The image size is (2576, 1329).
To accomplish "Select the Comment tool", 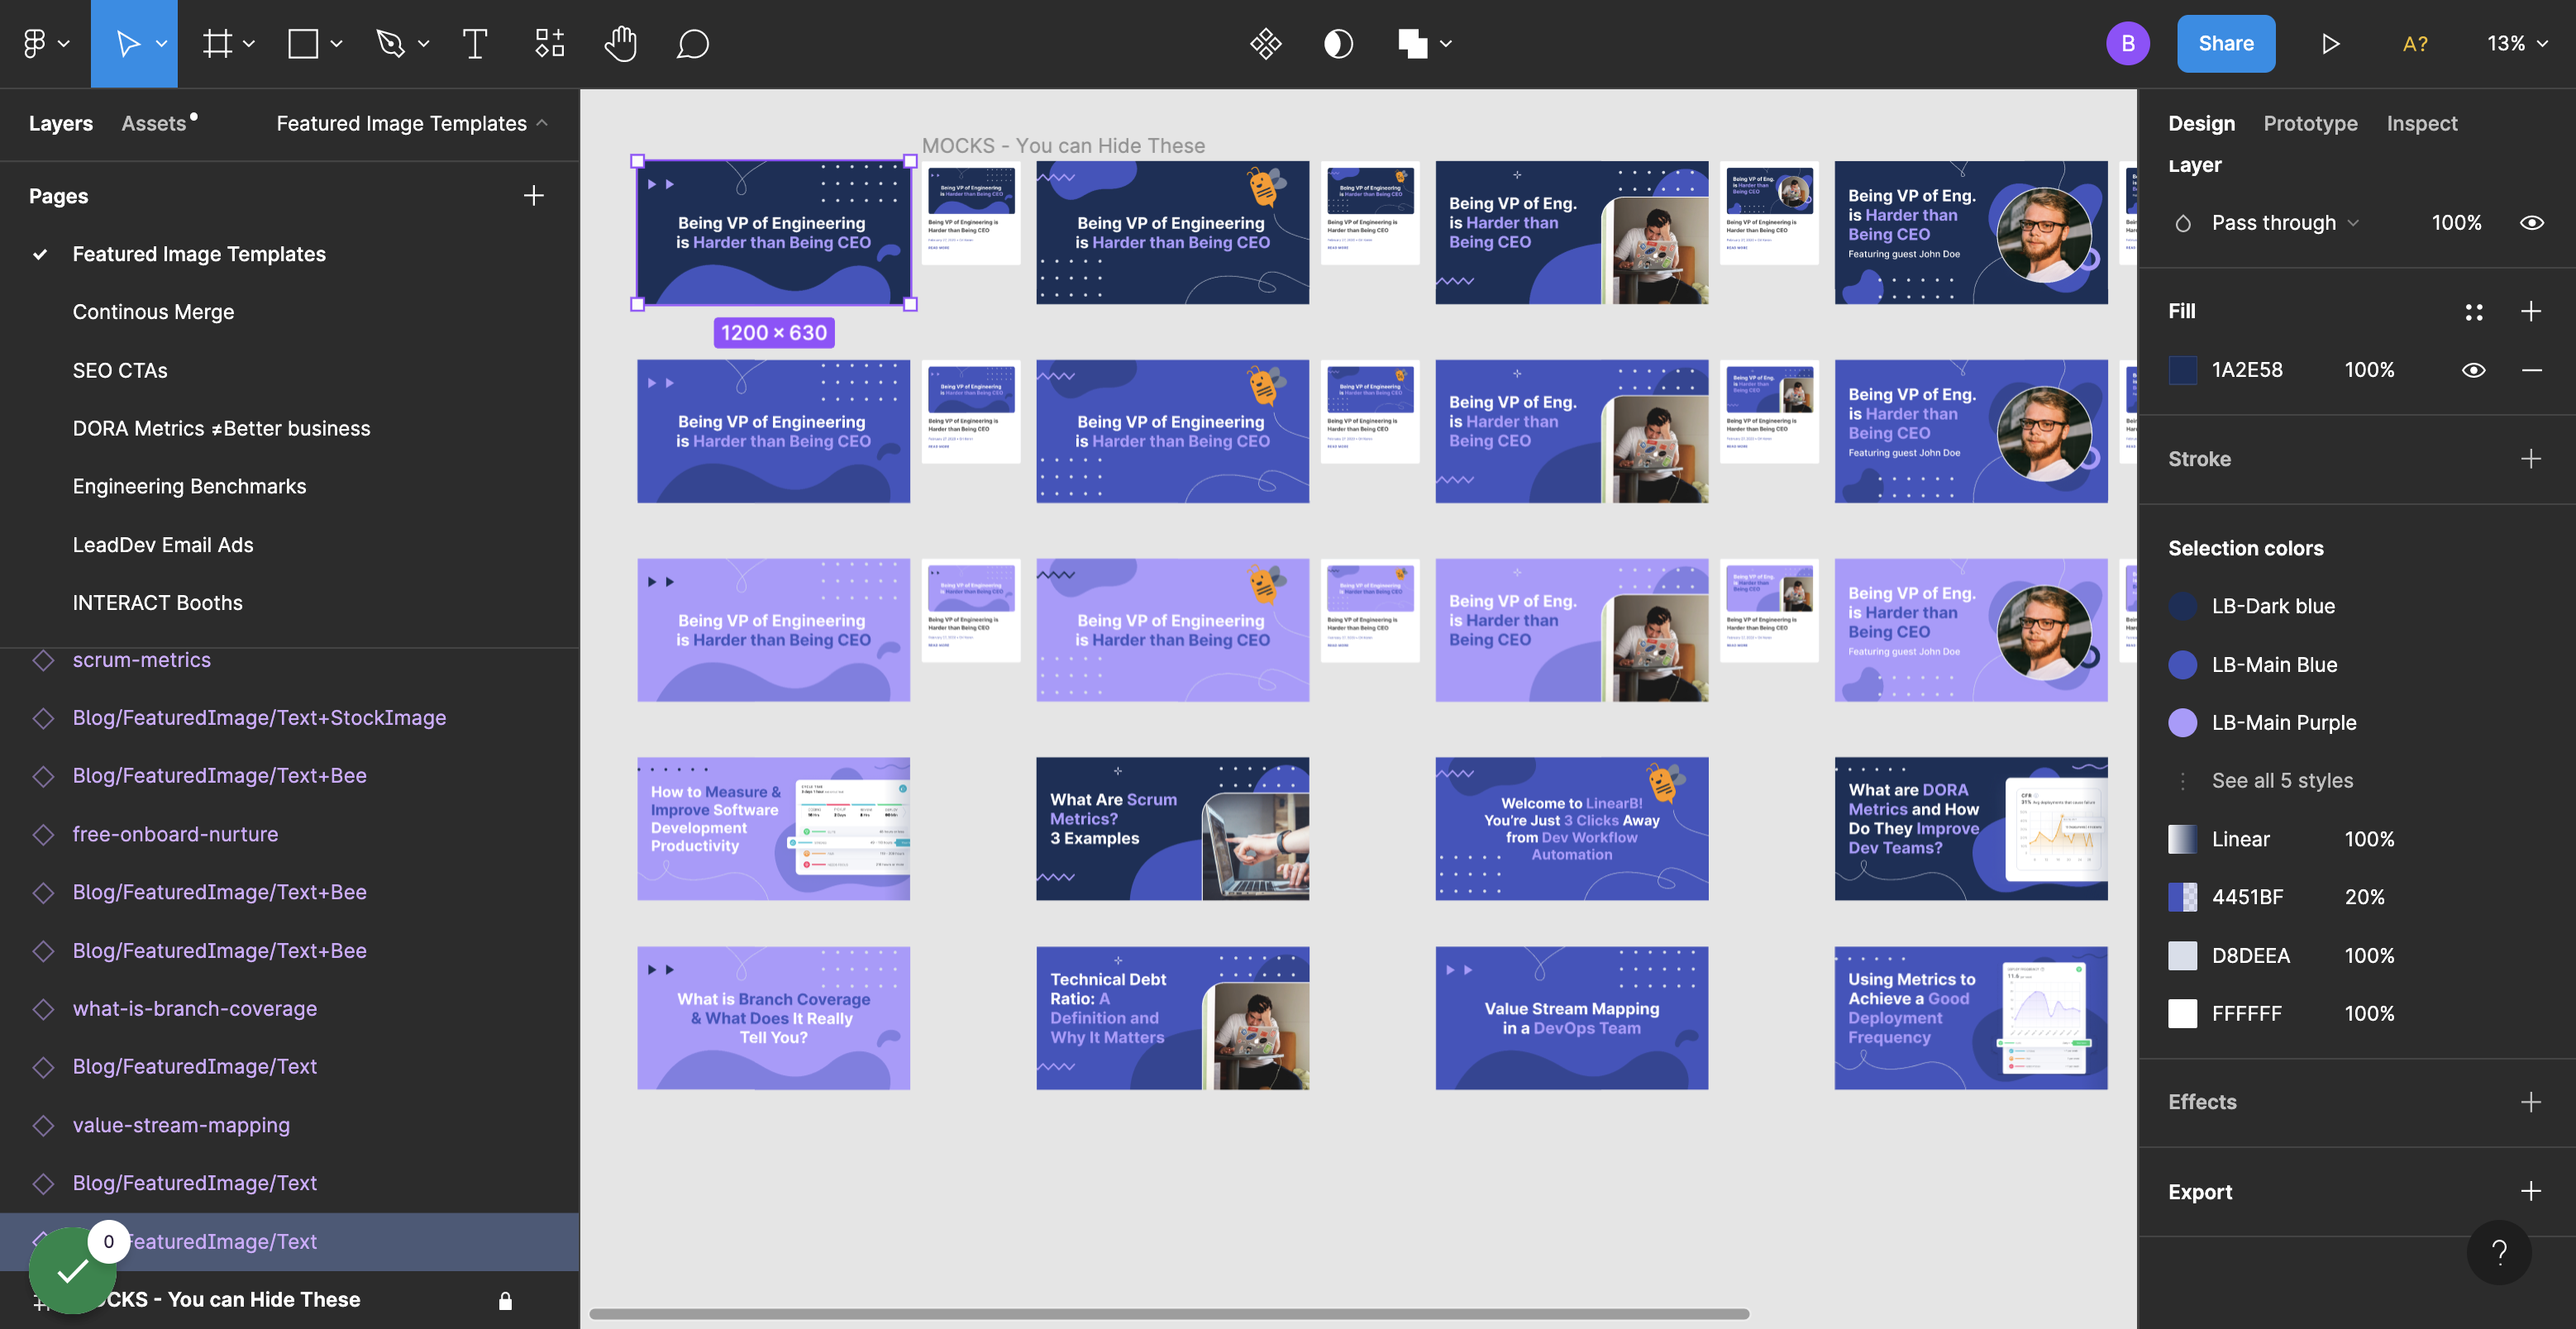I will tap(692, 43).
